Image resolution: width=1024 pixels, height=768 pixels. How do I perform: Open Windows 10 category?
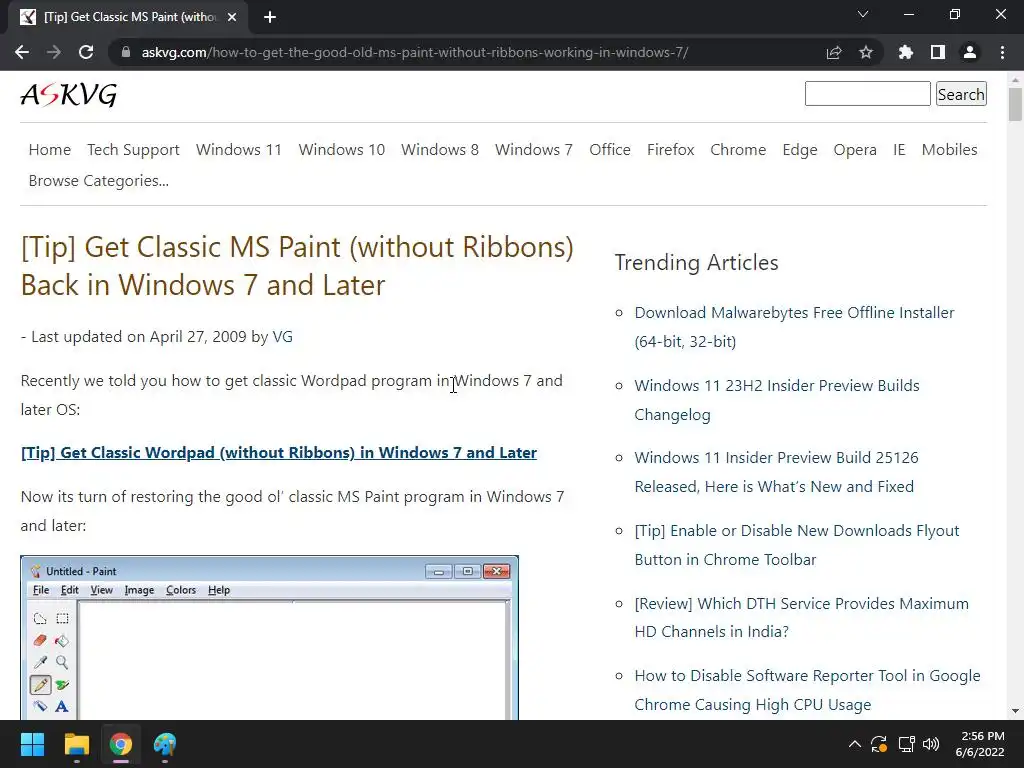pyautogui.click(x=342, y=150)
